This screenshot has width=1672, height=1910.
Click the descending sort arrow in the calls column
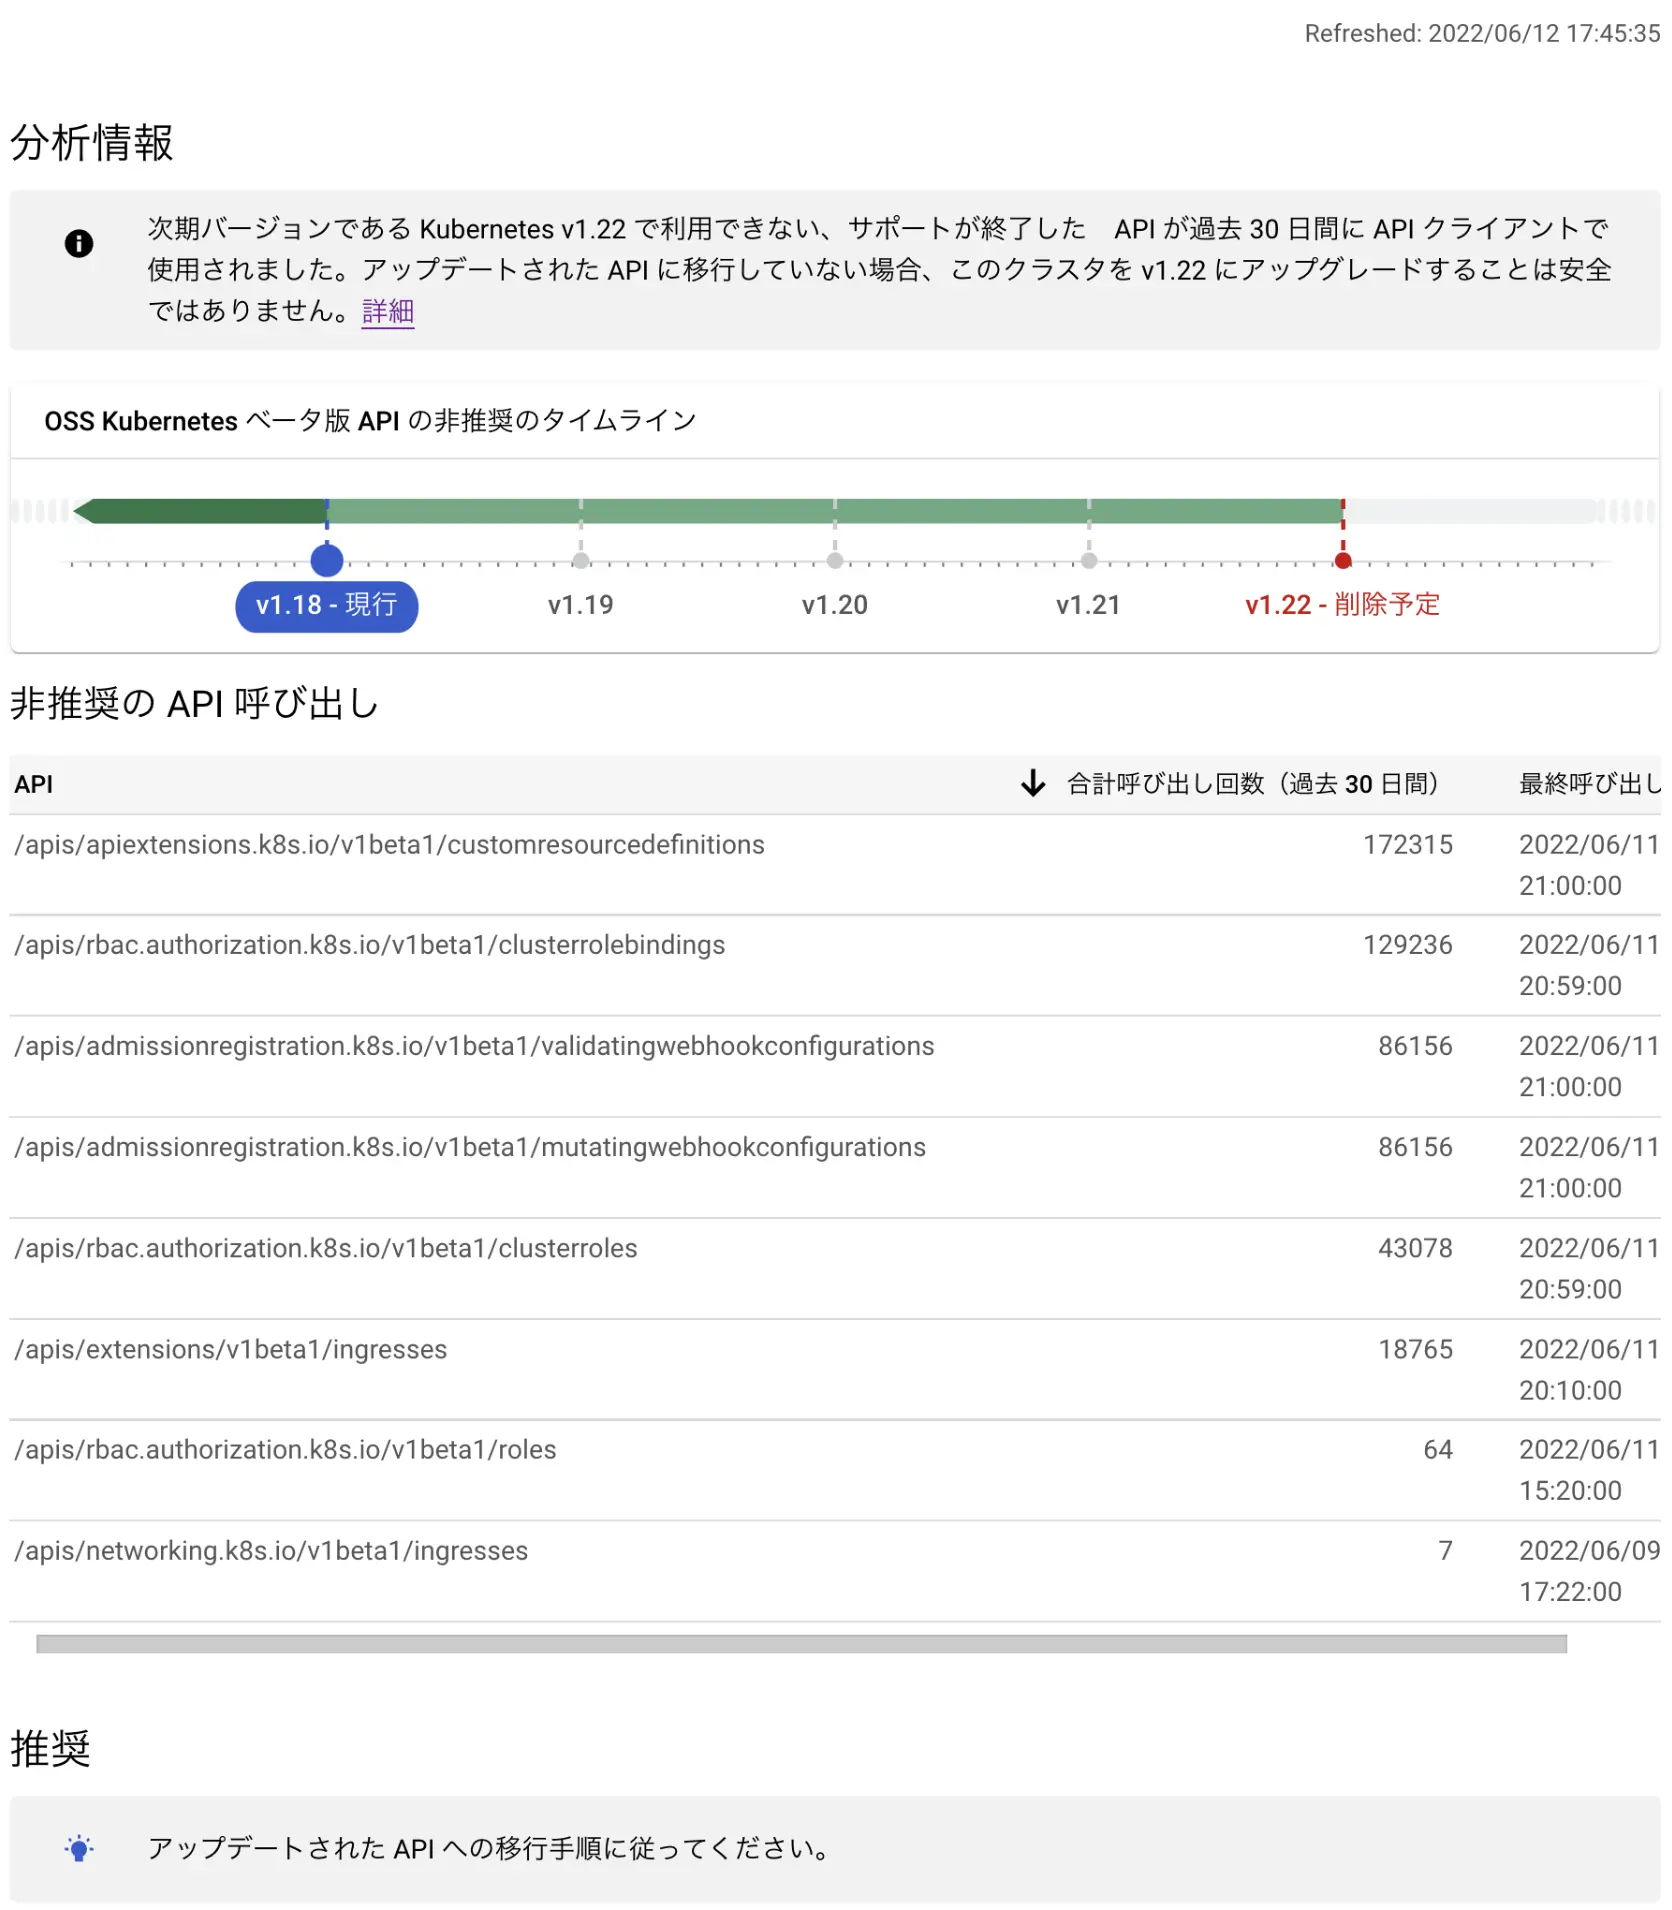point(1030,784)
